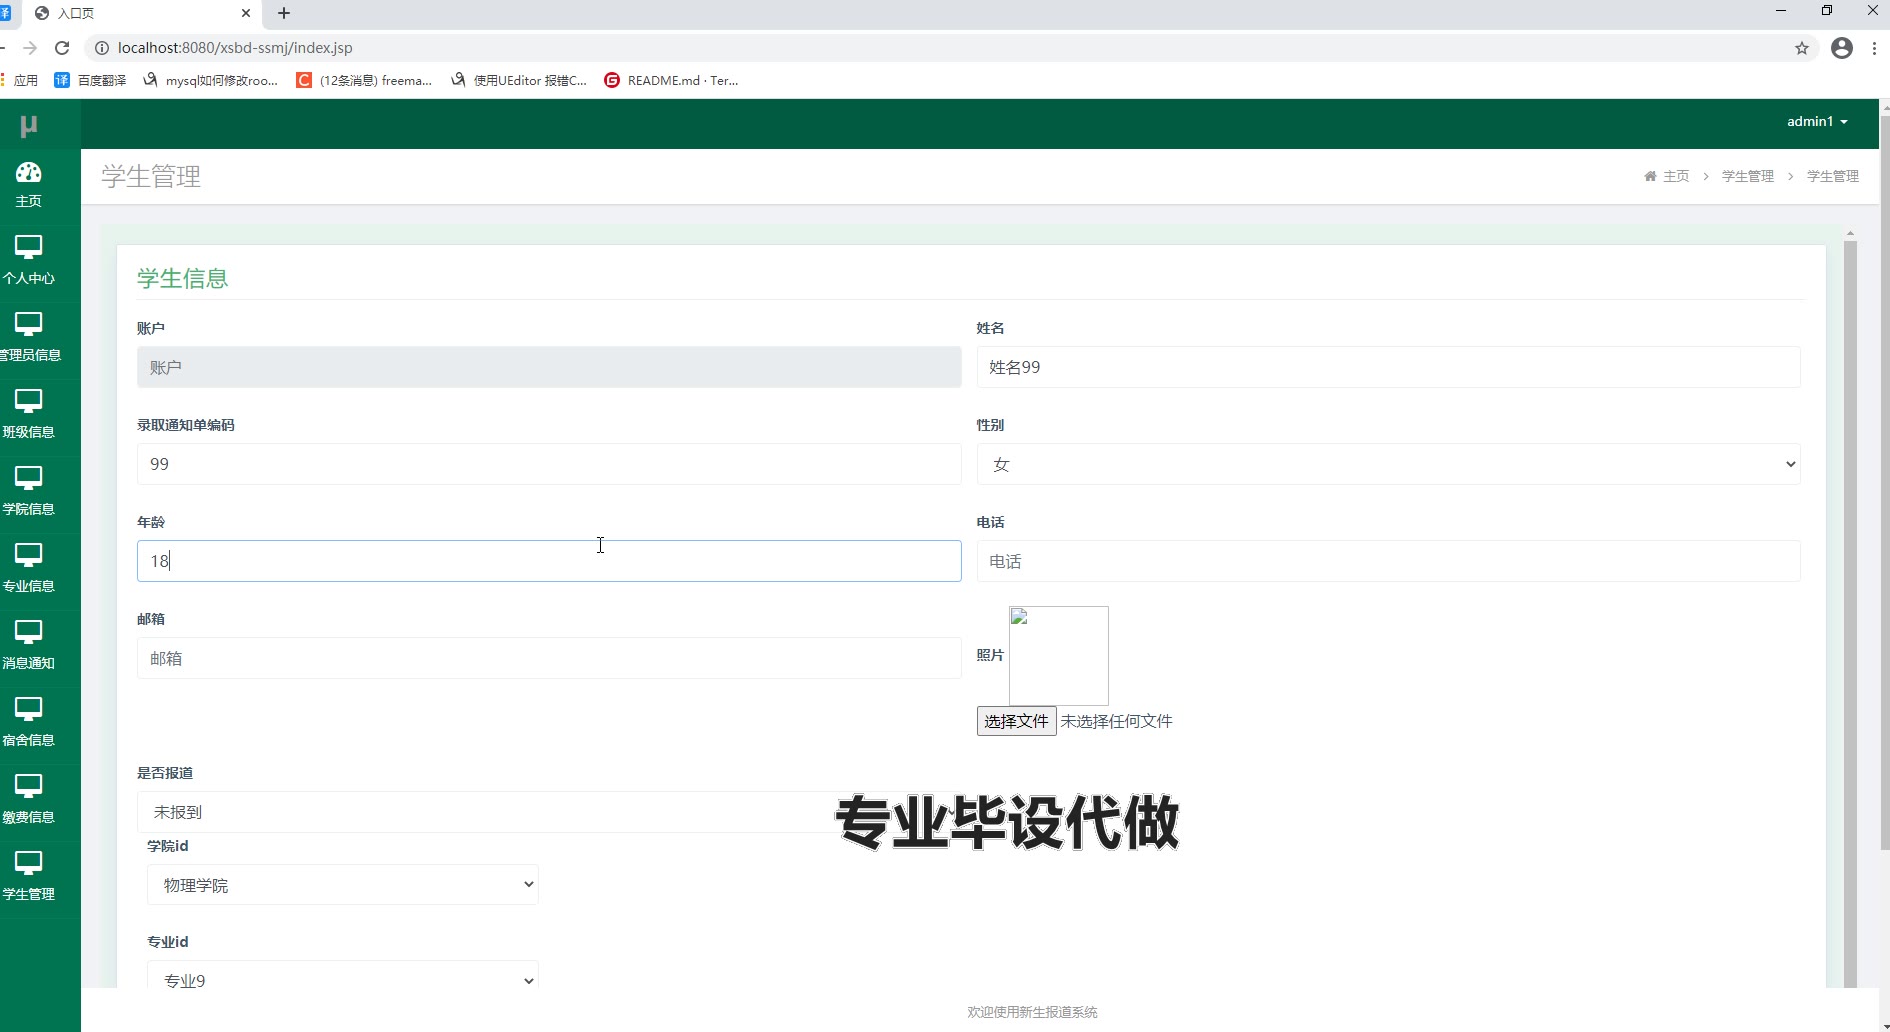Bookmark this page with star icon
The image size is (1890, 1032).
click(x=1802, y=48)
